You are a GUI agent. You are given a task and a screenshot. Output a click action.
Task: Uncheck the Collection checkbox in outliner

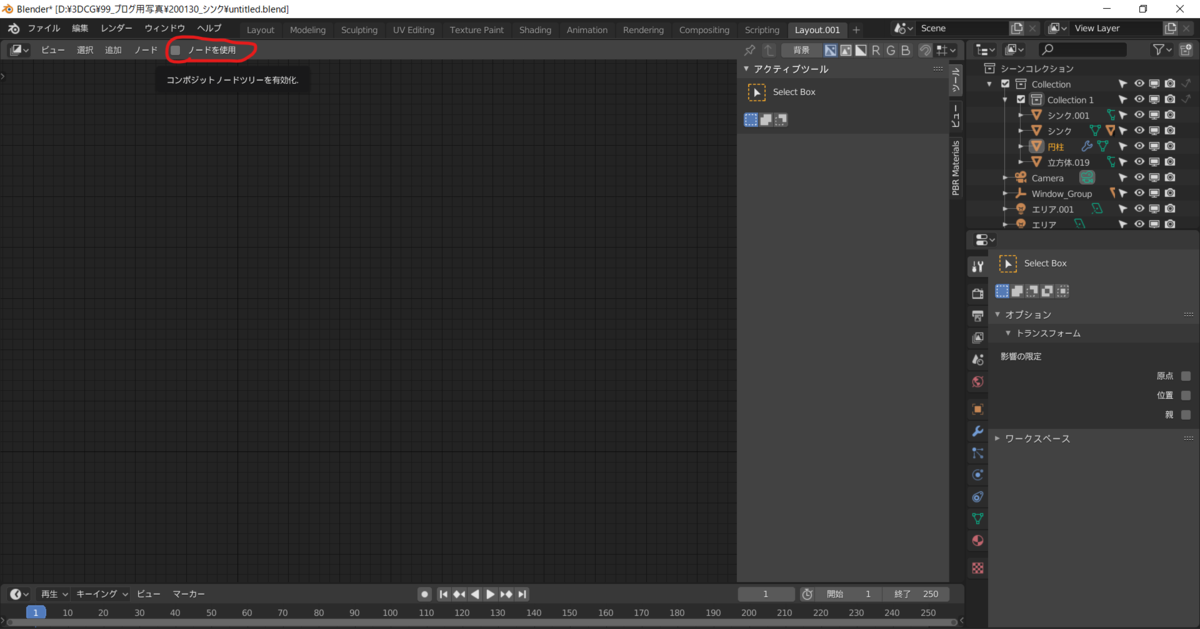(1005, 84)
